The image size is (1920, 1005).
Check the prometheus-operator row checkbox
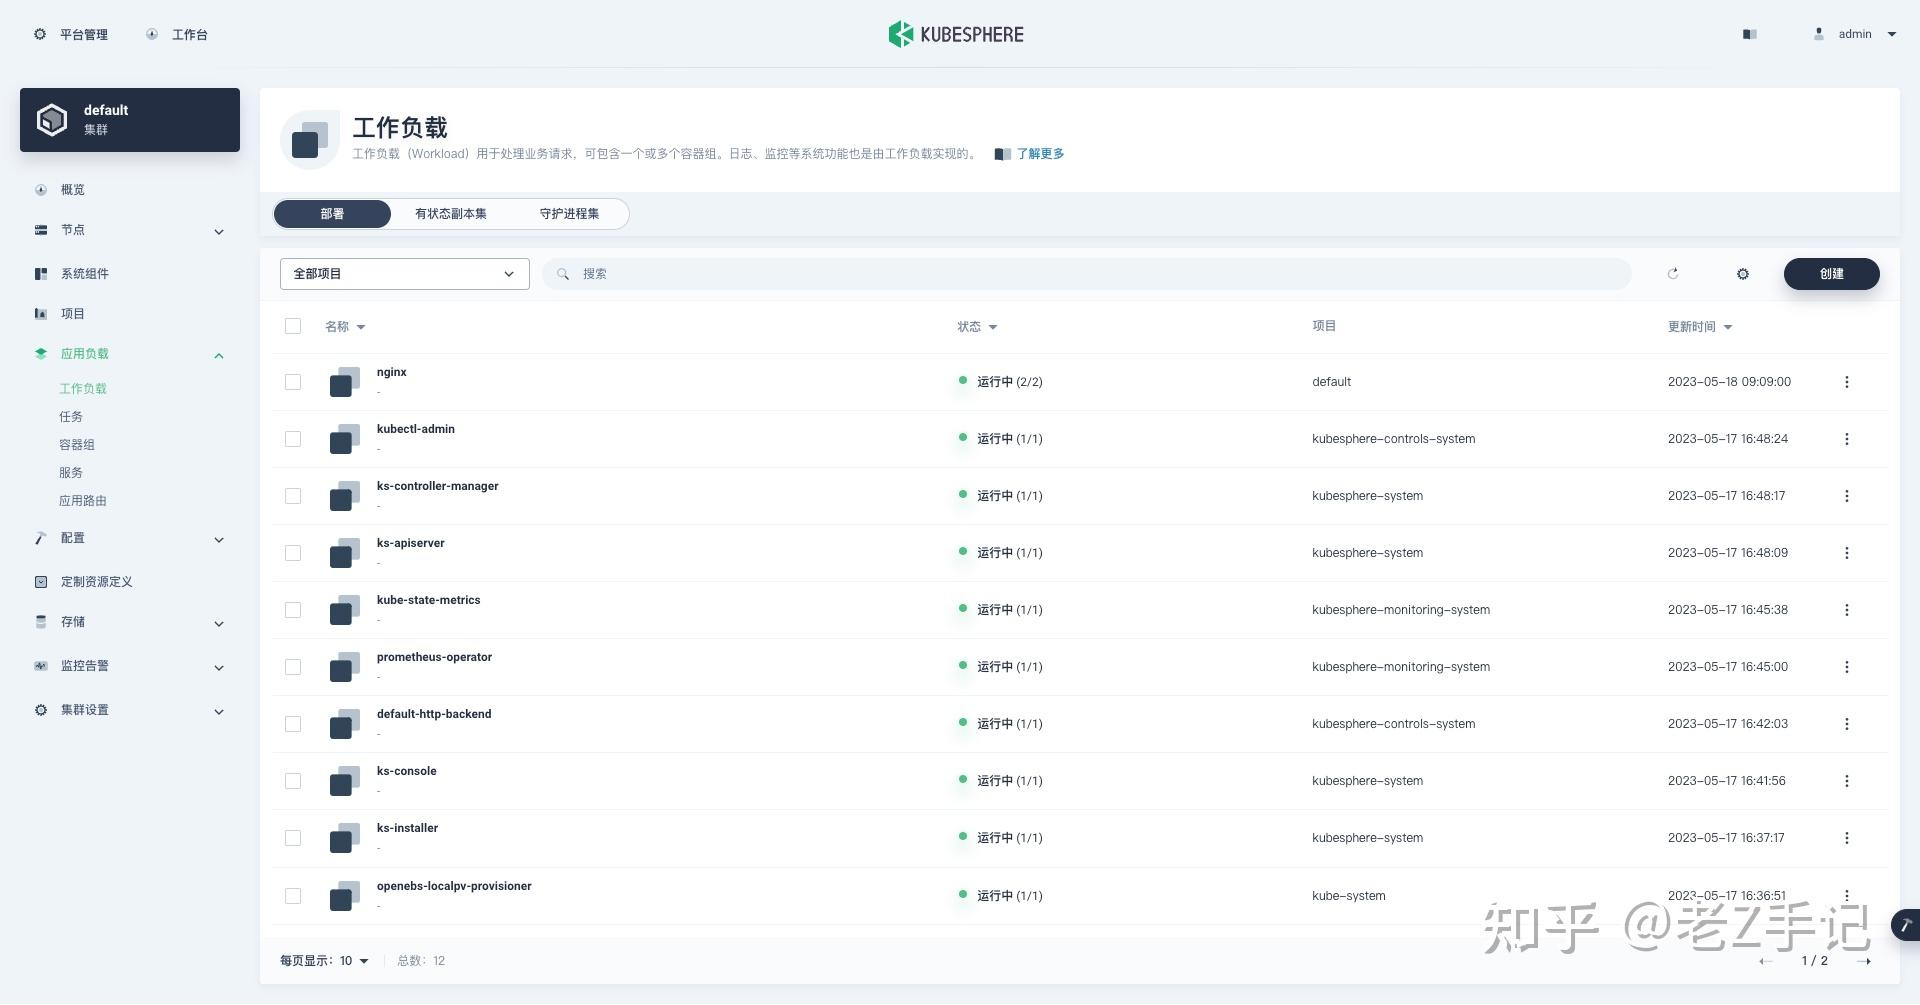tap(293, 667)
